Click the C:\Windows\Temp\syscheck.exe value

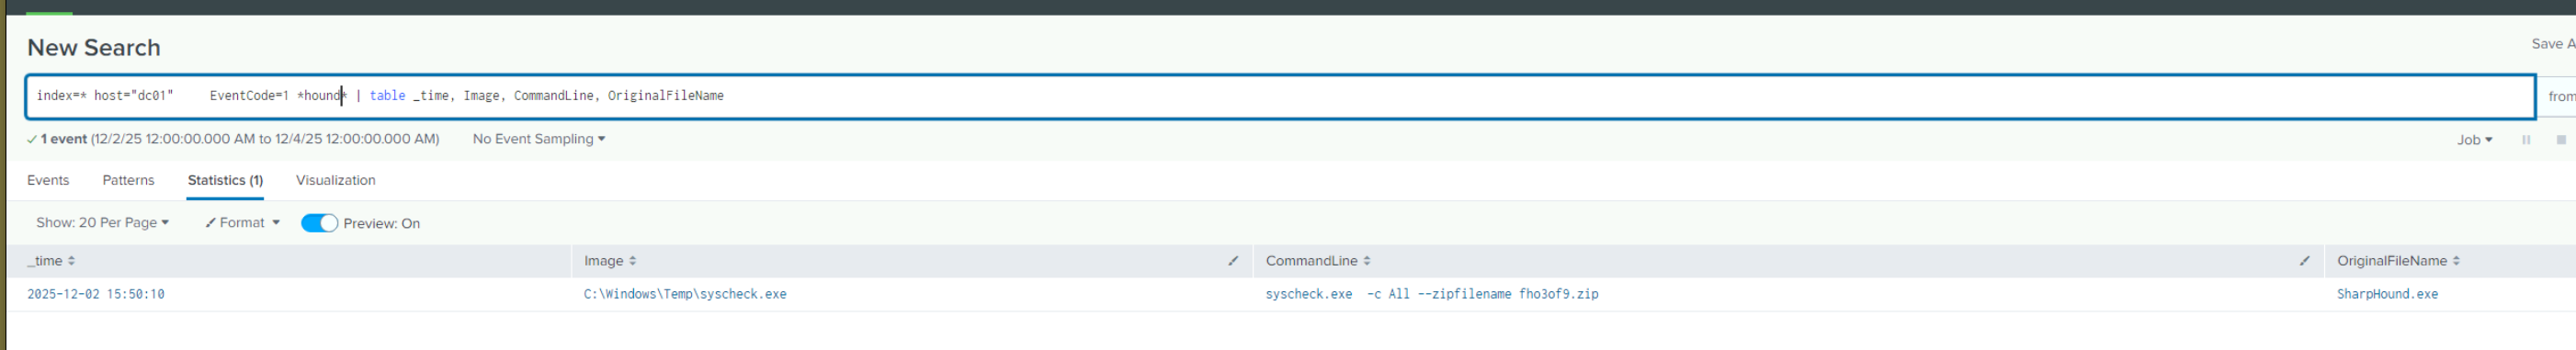[x=685, y=295]
